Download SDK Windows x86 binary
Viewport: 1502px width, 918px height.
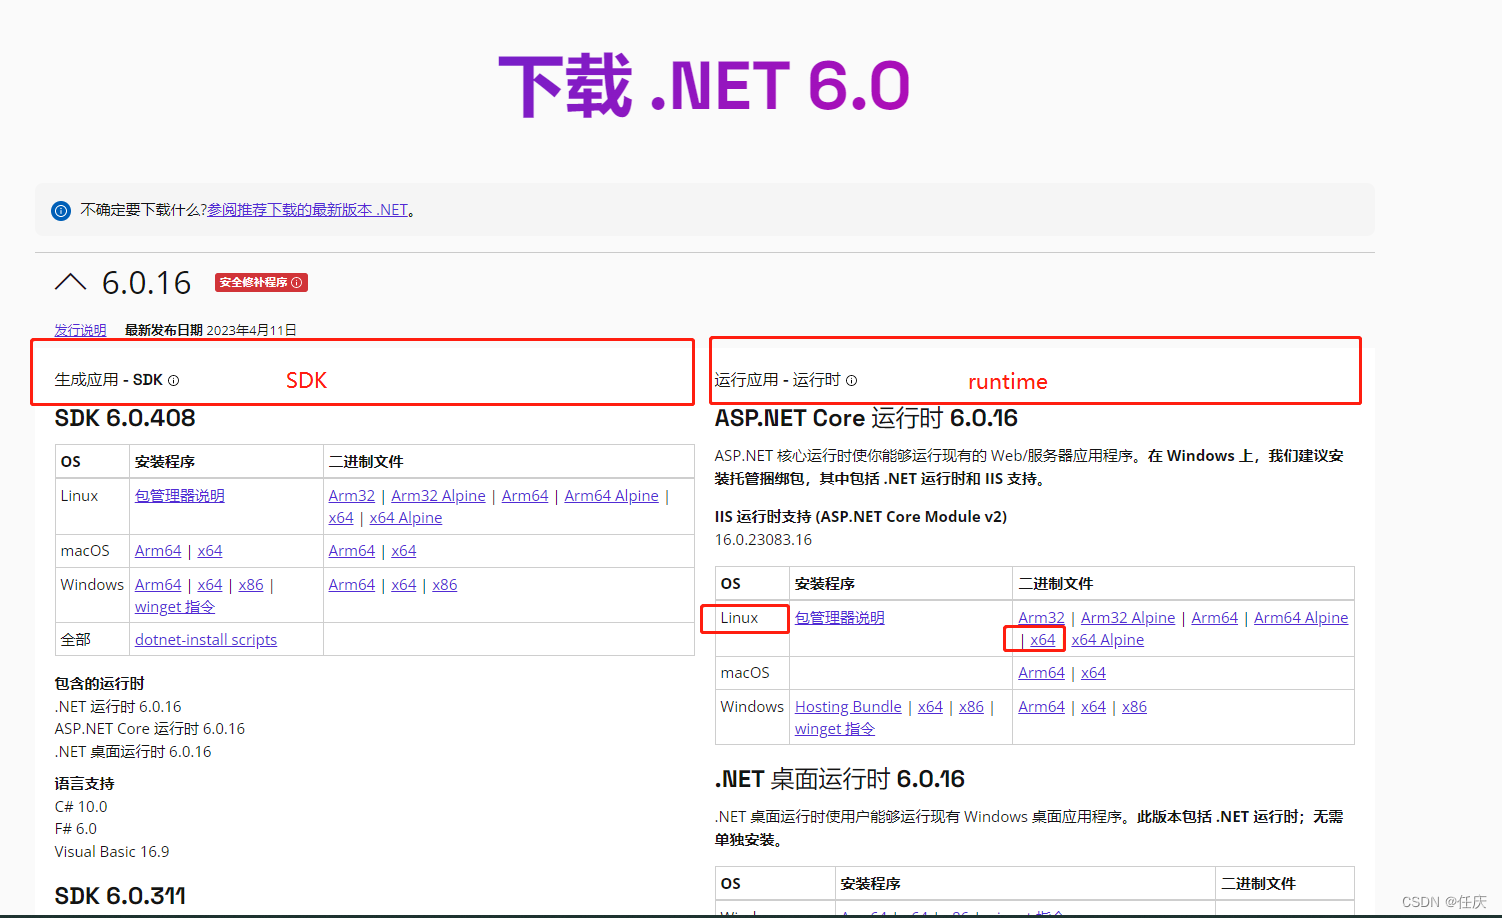point(445,585)
